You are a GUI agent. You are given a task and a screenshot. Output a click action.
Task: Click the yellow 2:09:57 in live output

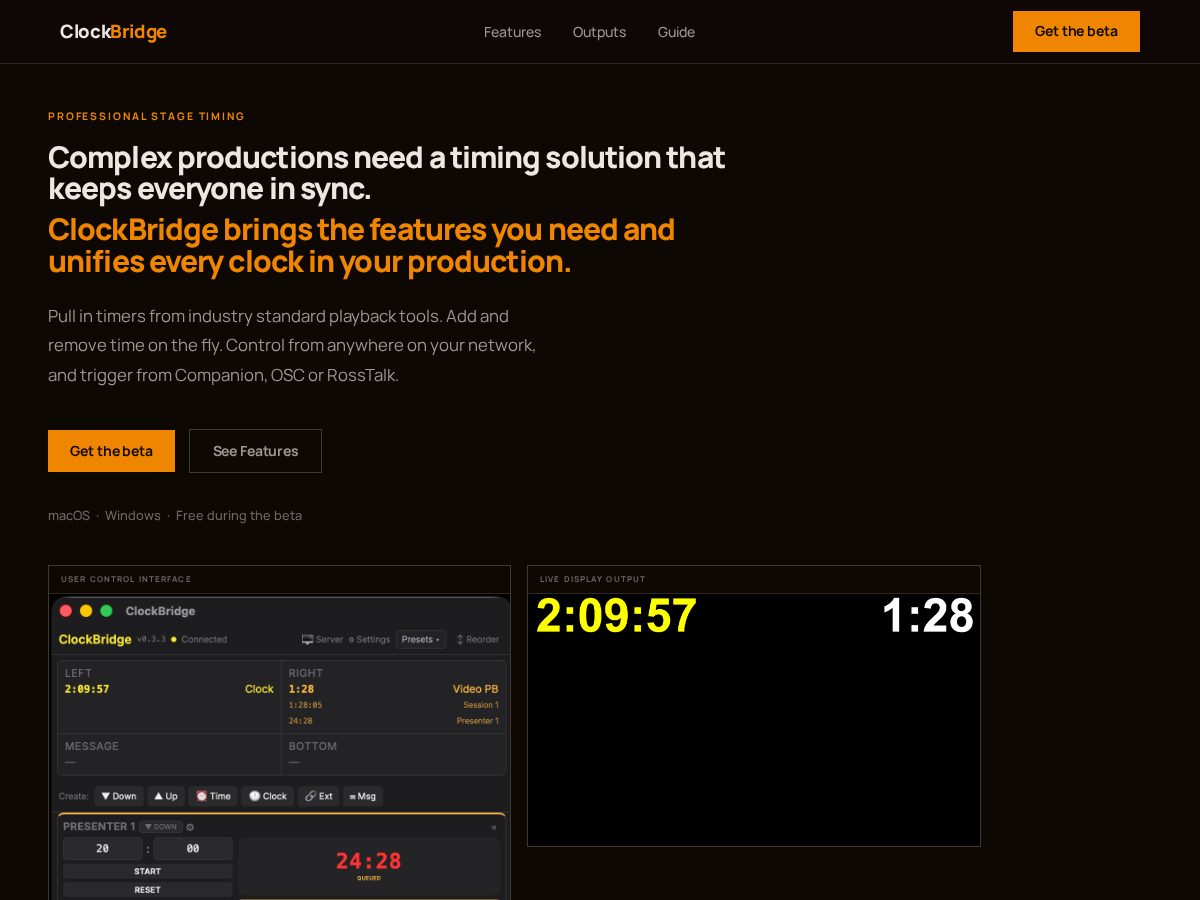click(616, 616)
